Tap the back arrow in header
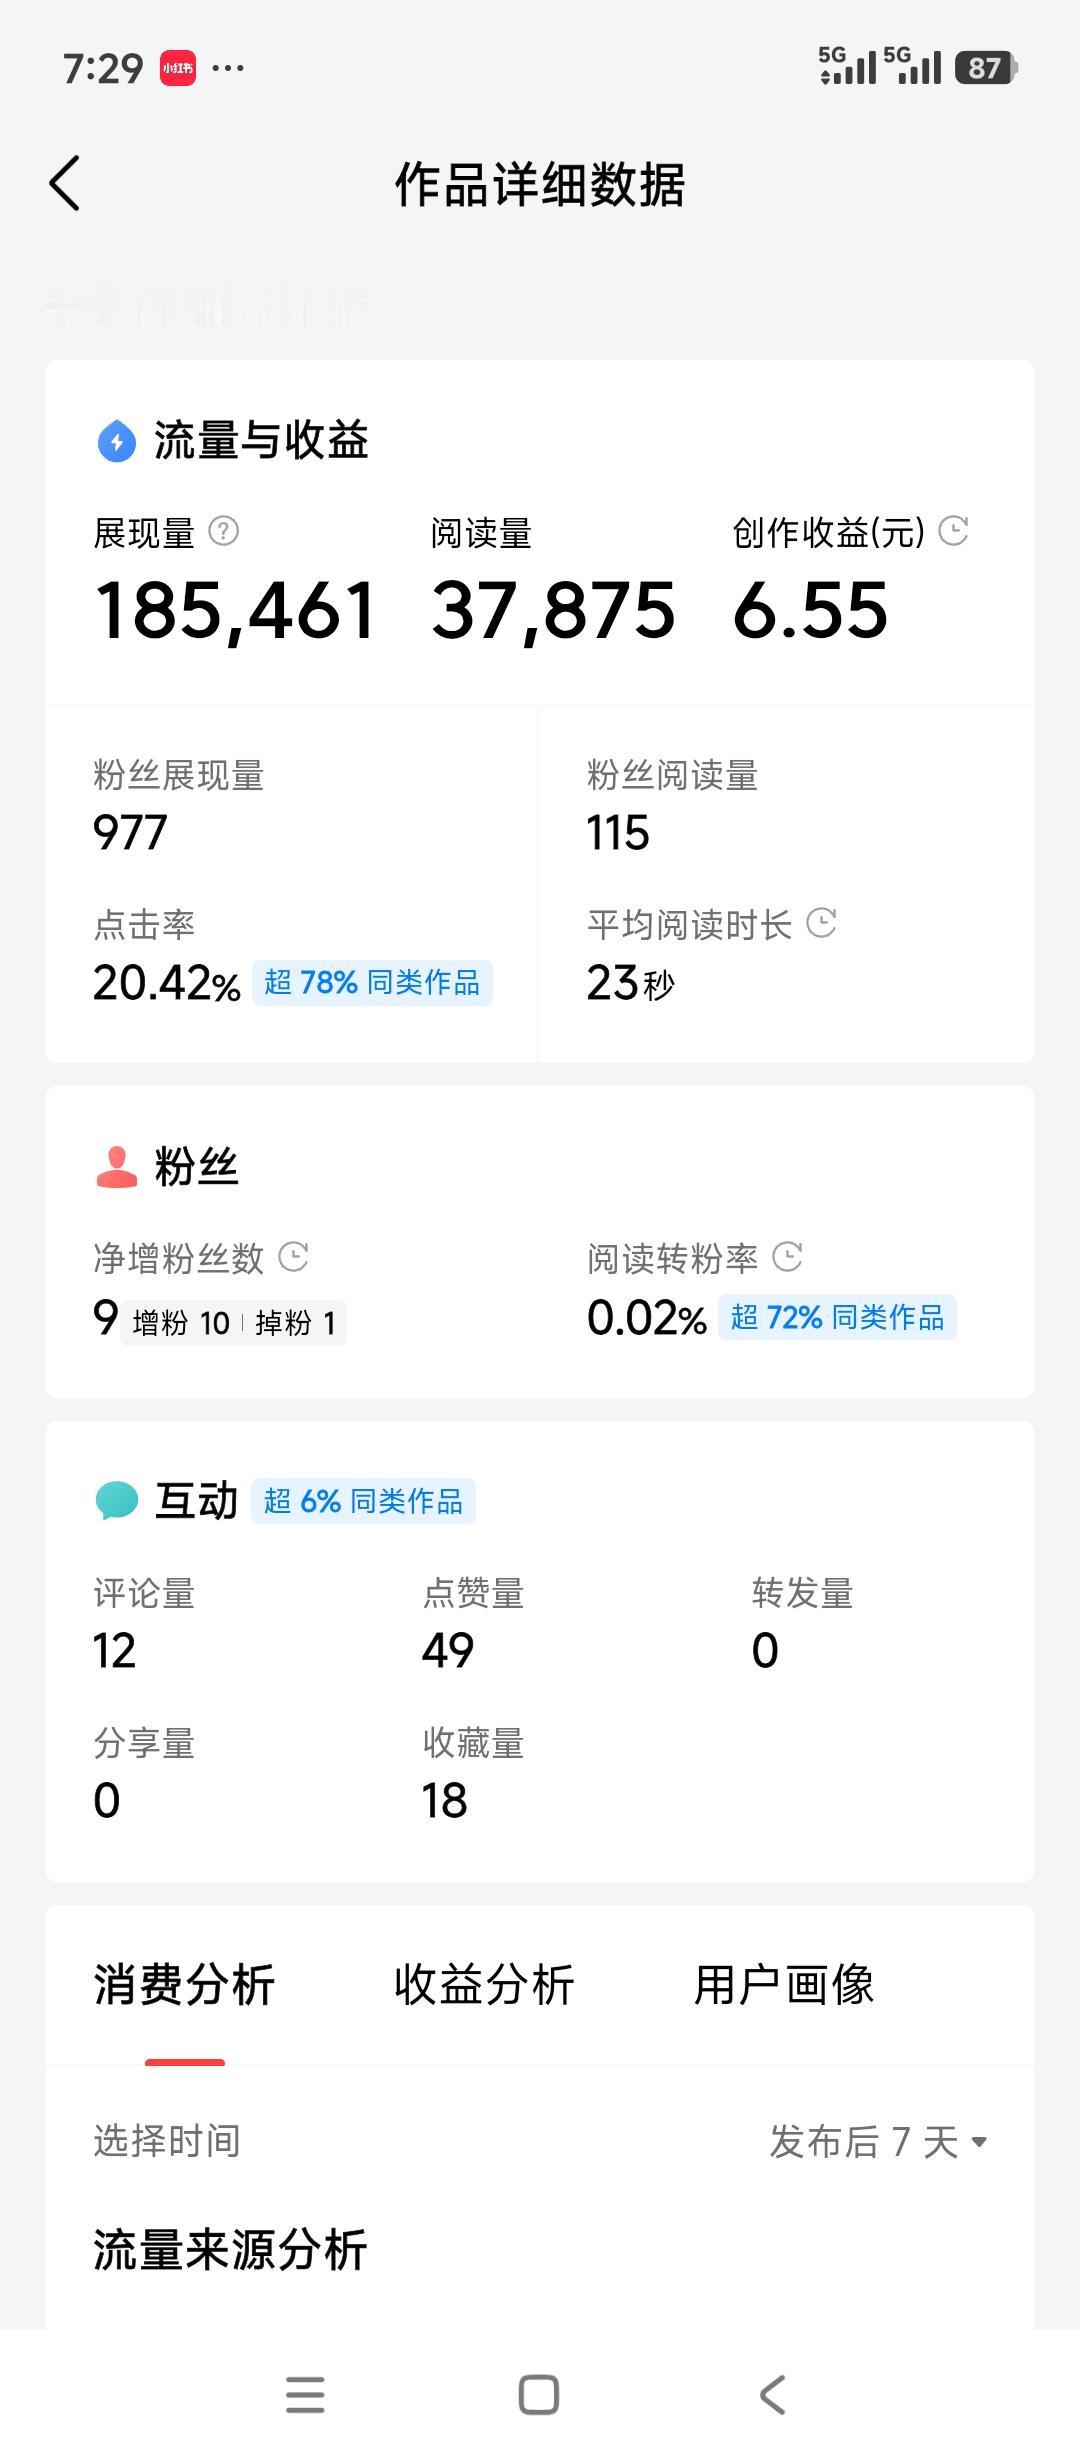Screen dimensions: 1080x2460 [x=65, y=184]
